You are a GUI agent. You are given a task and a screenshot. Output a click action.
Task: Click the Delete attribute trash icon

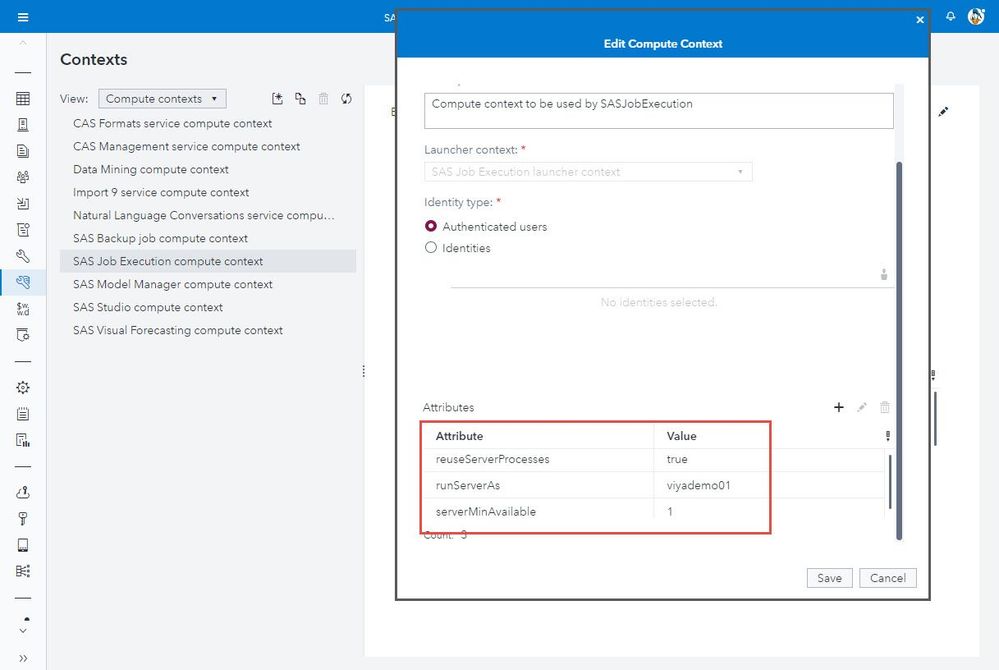(885, 407)
